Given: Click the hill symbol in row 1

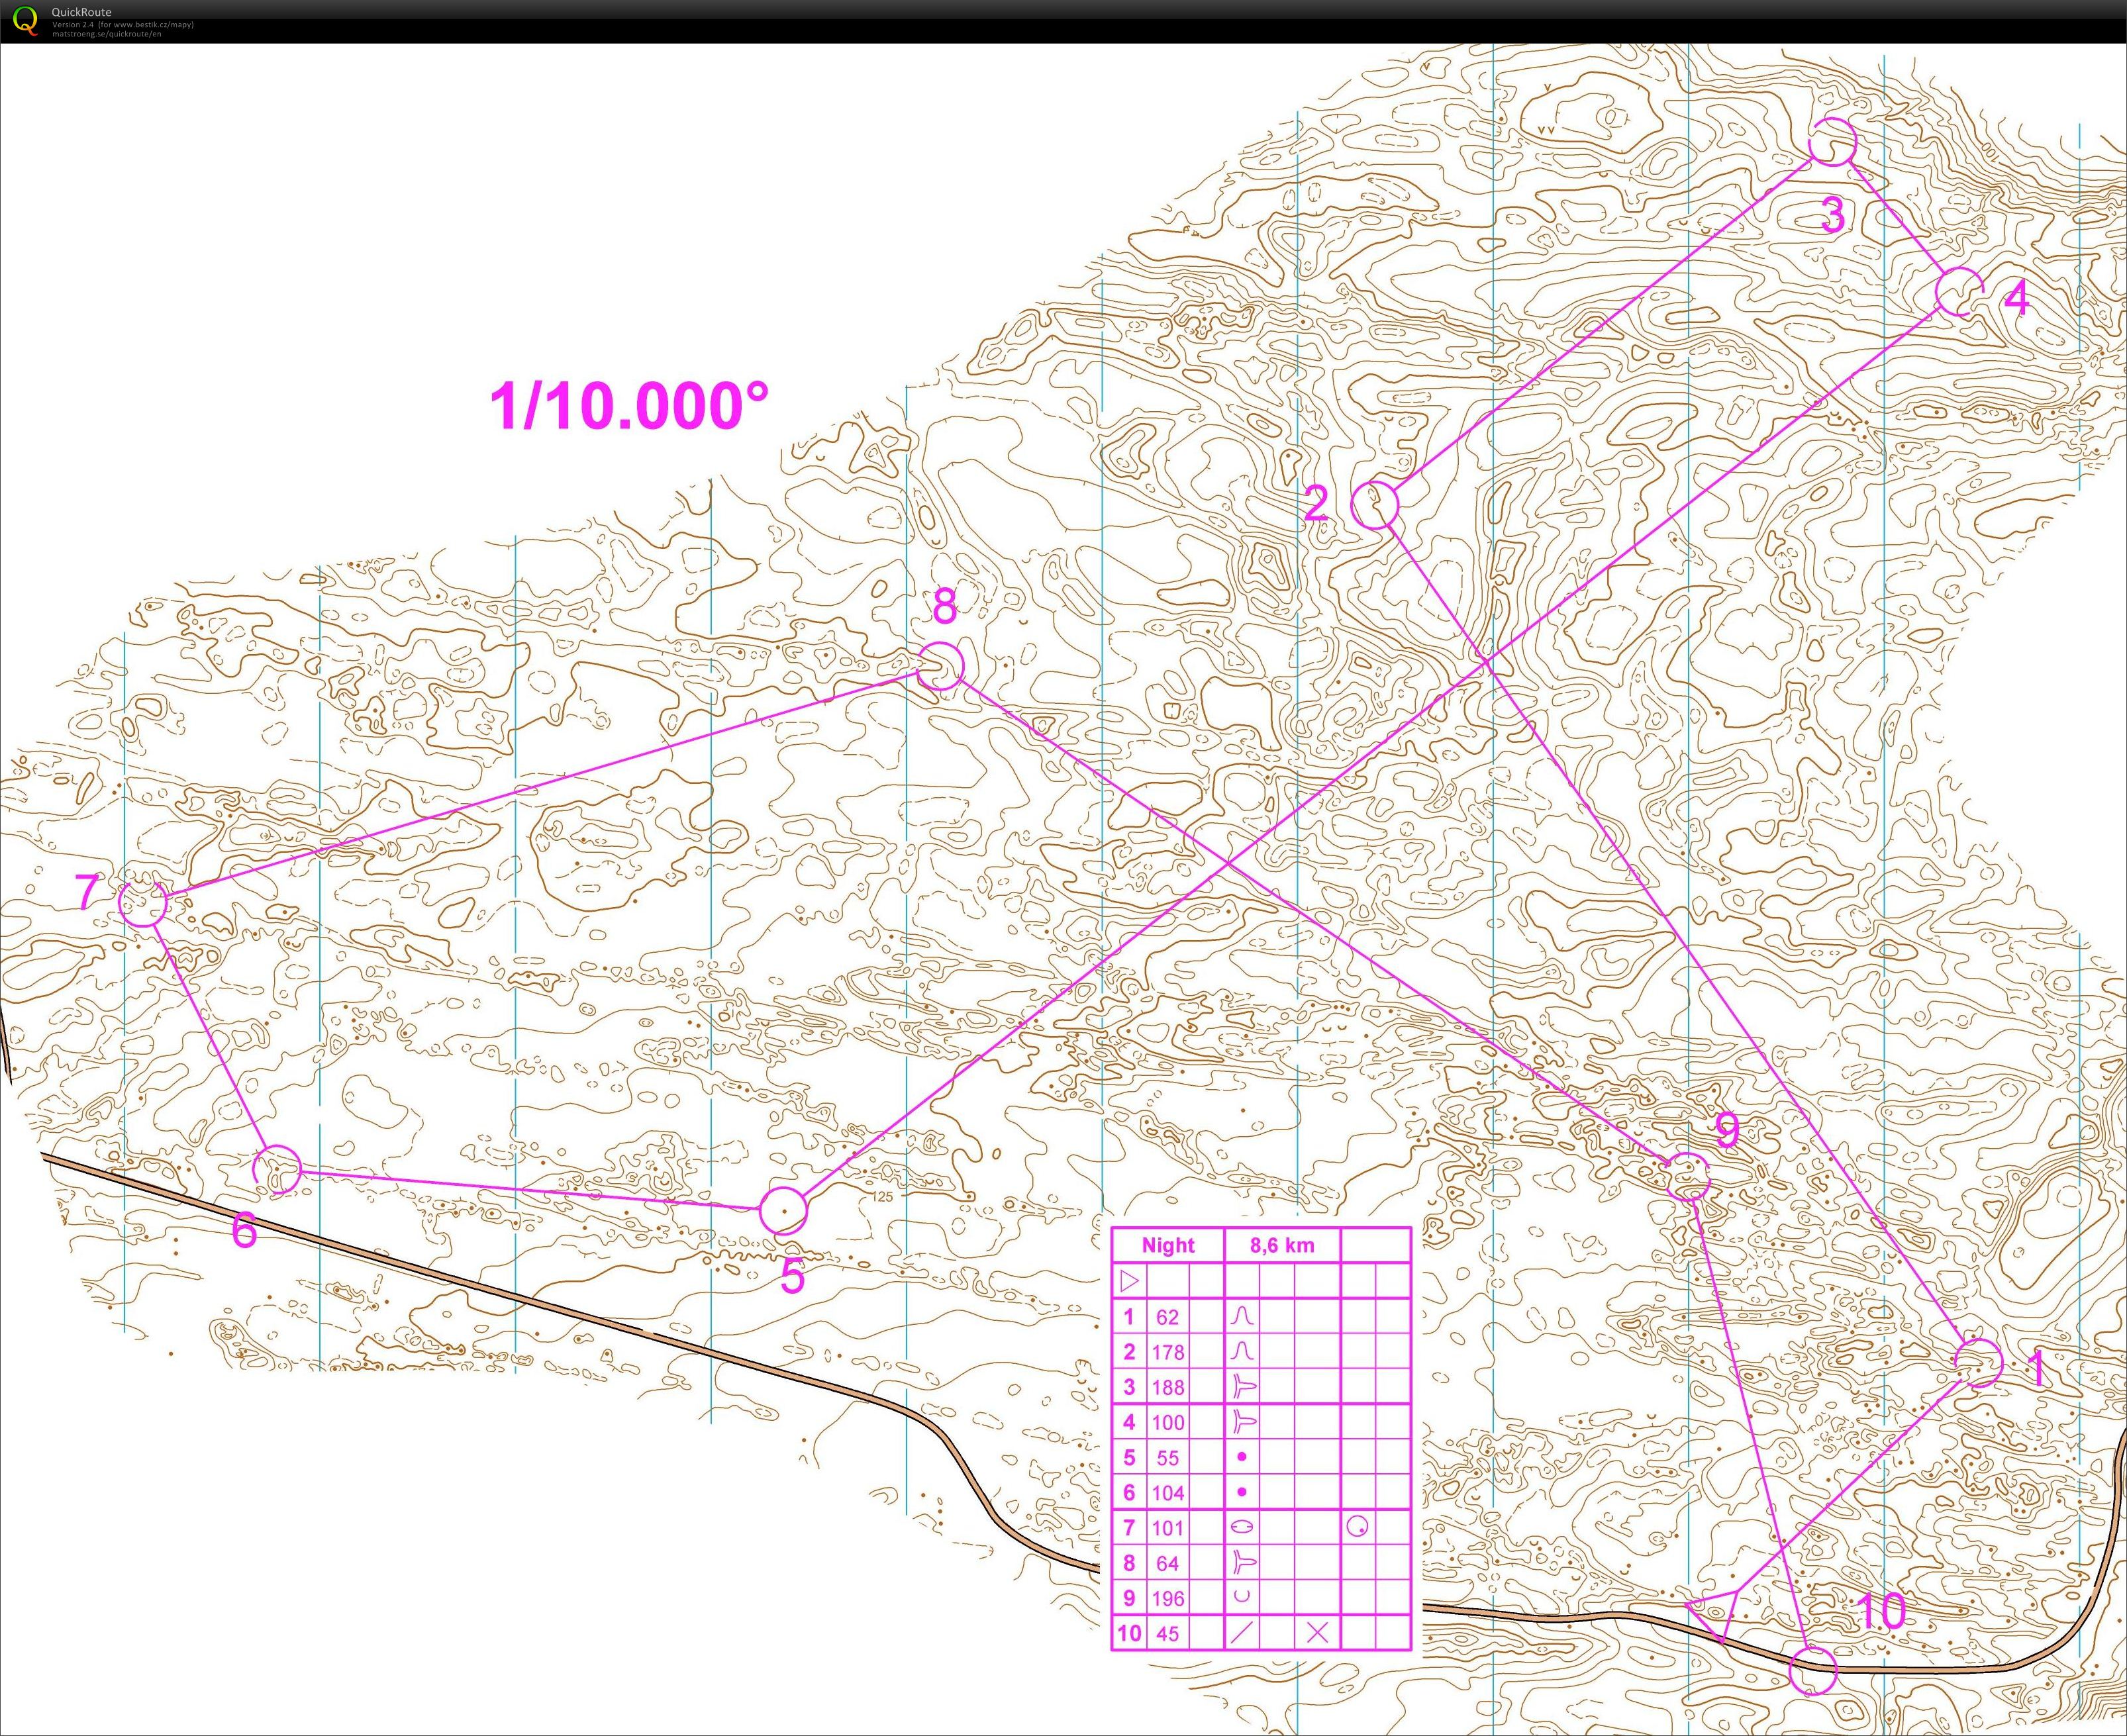Looking at the screenshot, I should coord(1242,1316).
